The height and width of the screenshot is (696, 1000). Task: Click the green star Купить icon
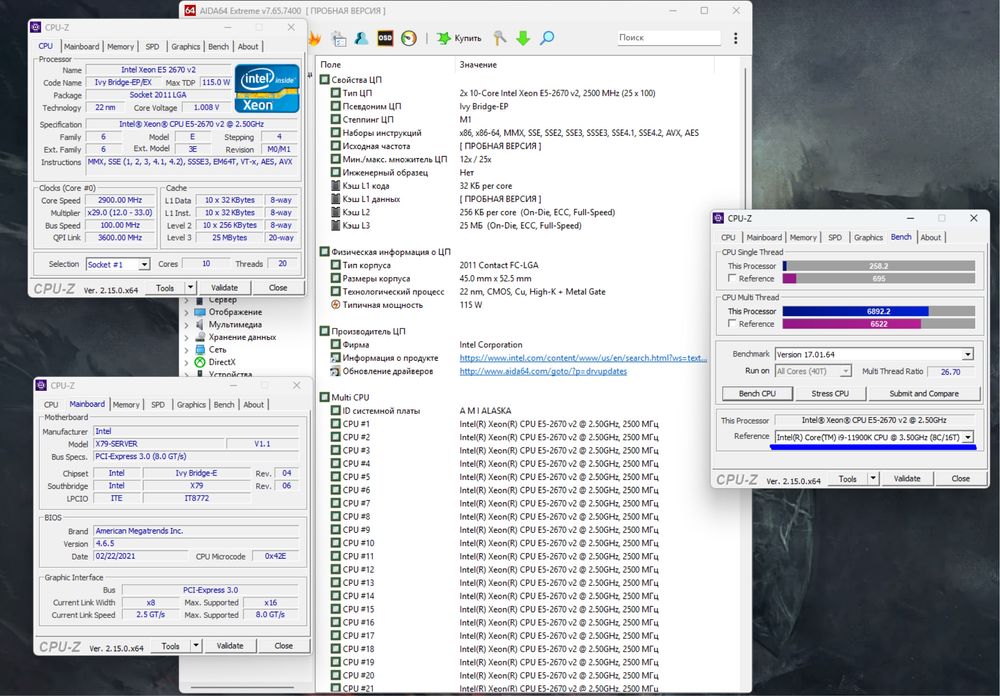444,38
